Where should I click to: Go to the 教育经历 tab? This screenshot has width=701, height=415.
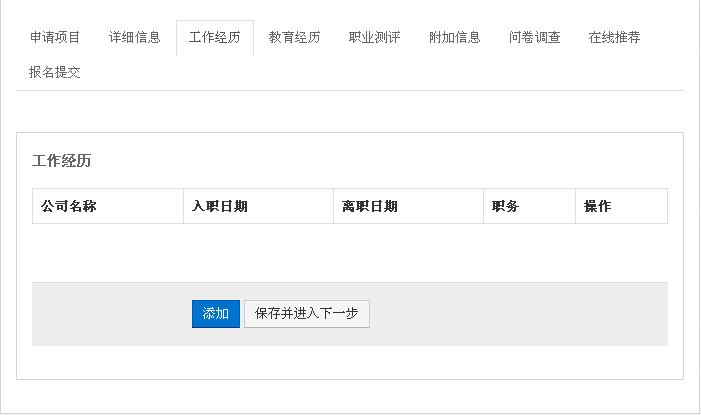[295, 38]
